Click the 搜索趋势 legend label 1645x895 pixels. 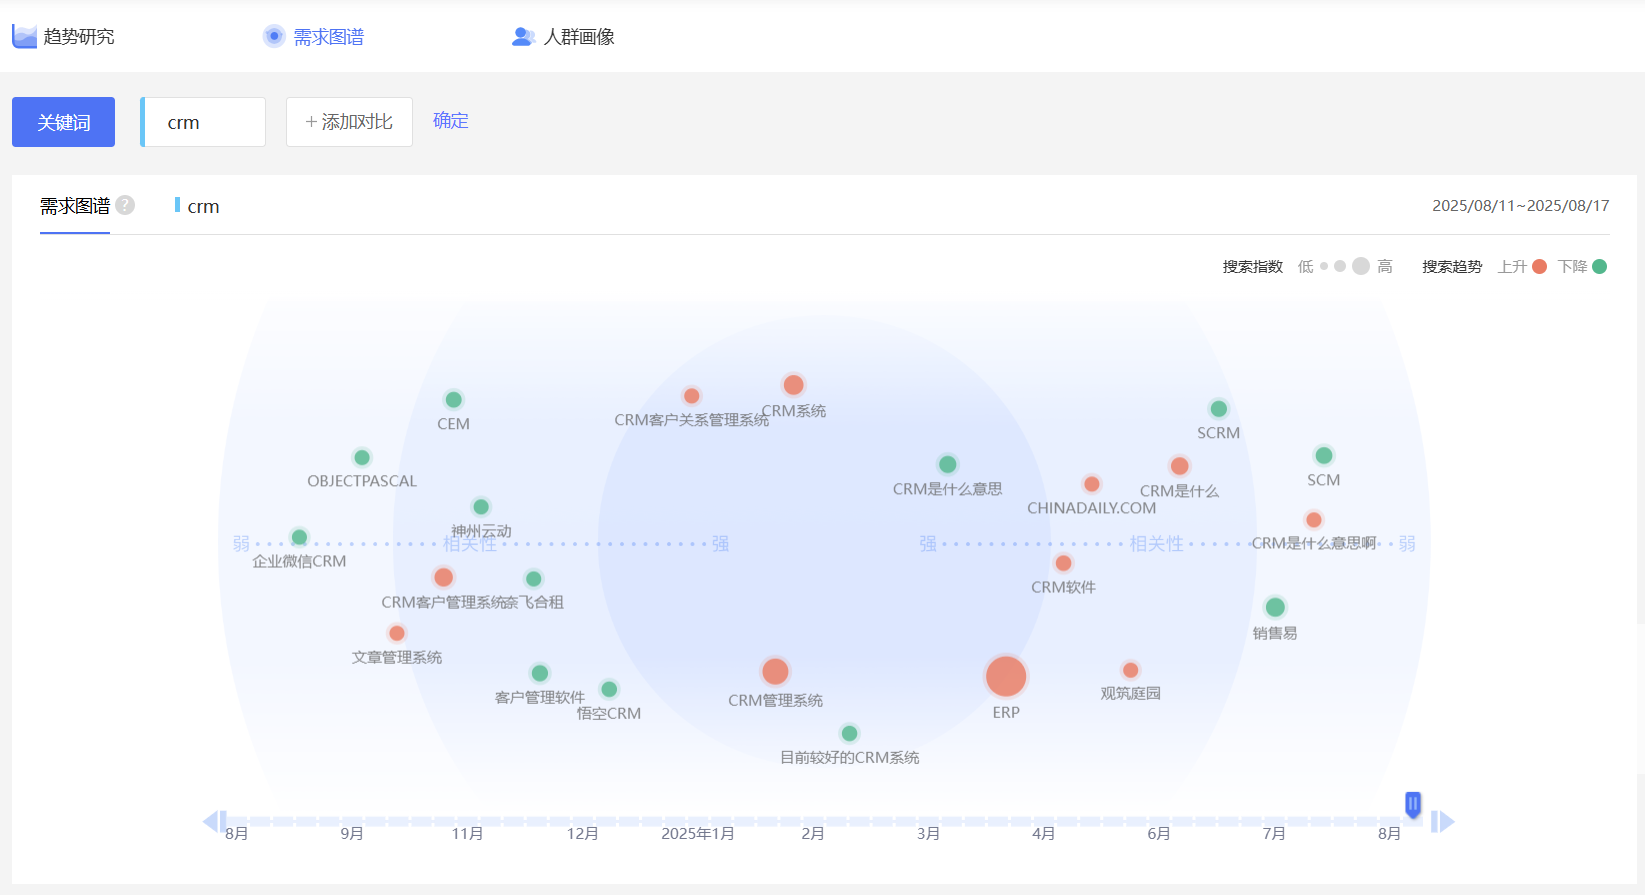click(1452, 267)
